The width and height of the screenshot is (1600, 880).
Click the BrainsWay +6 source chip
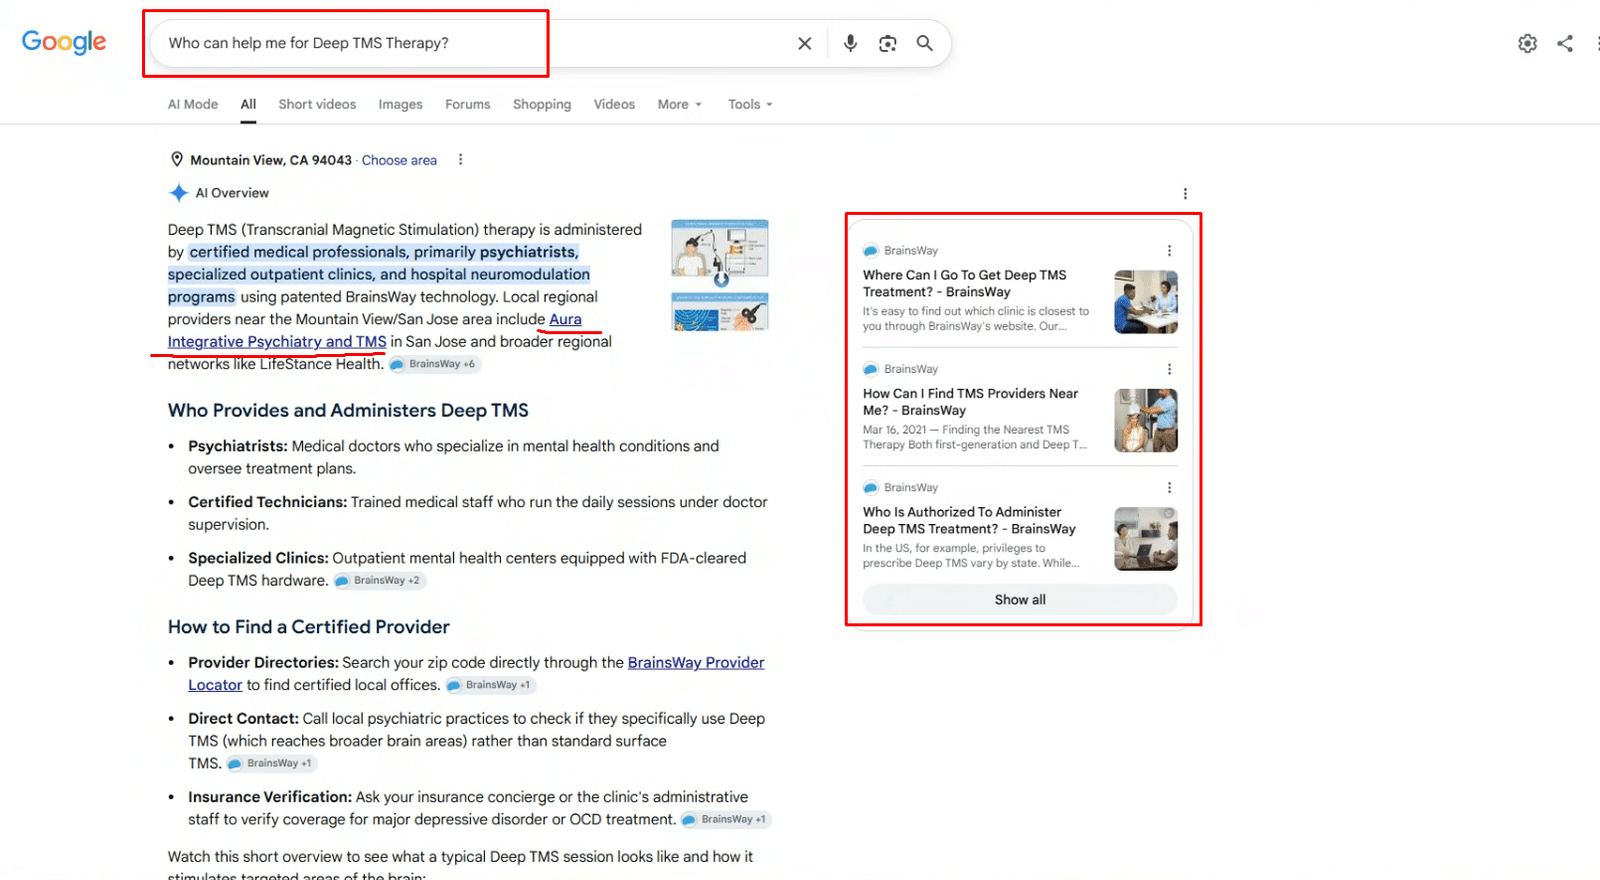pos(434,364)
